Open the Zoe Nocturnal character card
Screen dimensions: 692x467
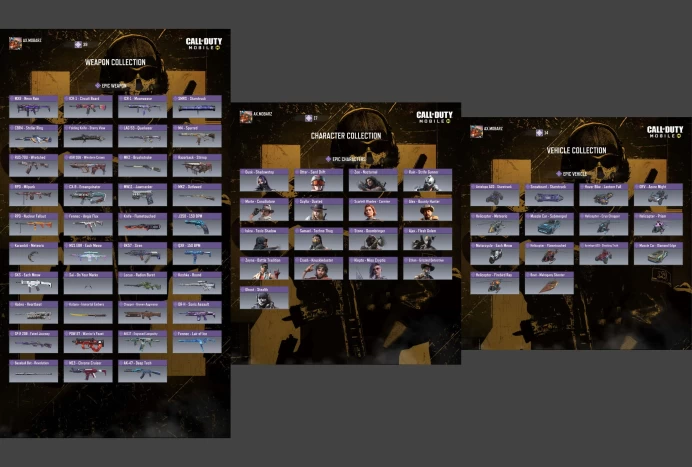(373, 180)
